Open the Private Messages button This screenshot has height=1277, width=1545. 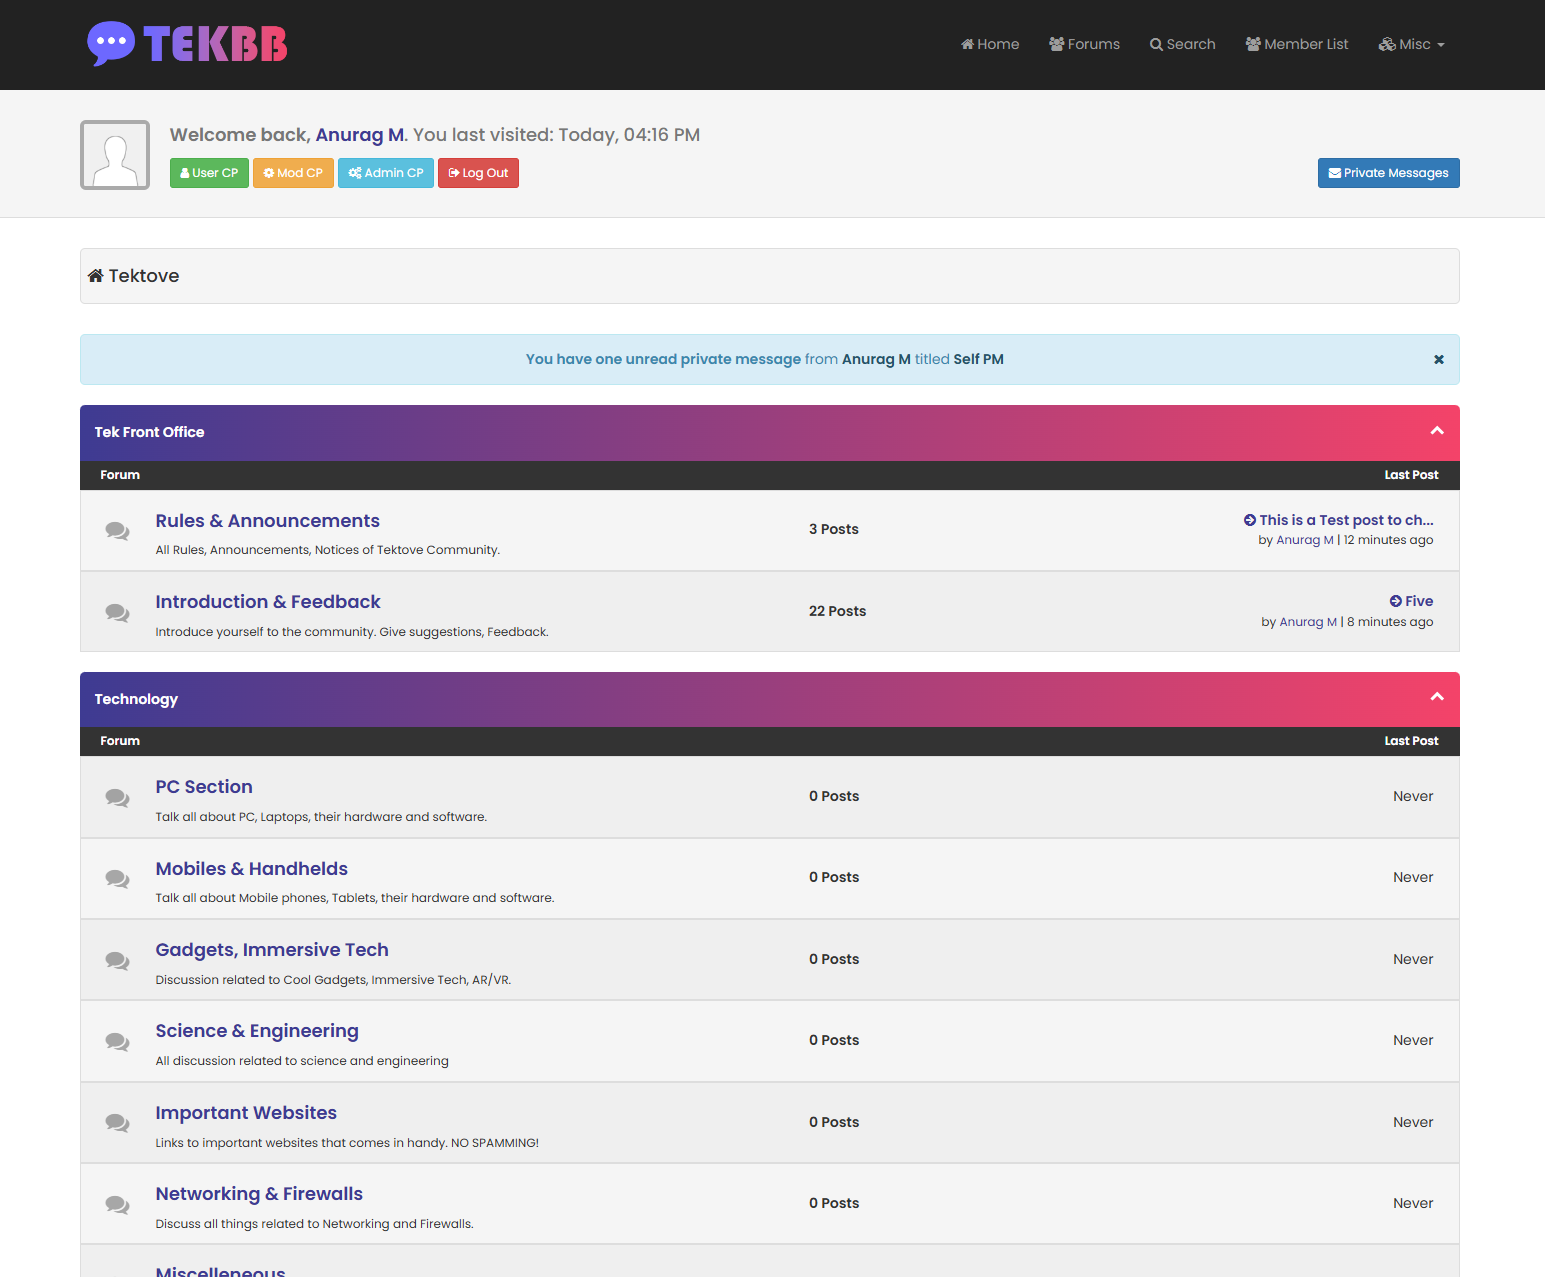[1388, 173]
